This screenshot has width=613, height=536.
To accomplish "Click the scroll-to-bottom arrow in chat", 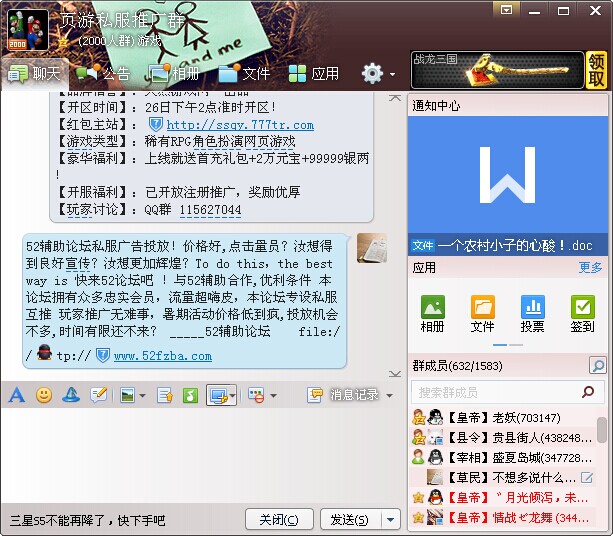I will [x=395, y=374].
